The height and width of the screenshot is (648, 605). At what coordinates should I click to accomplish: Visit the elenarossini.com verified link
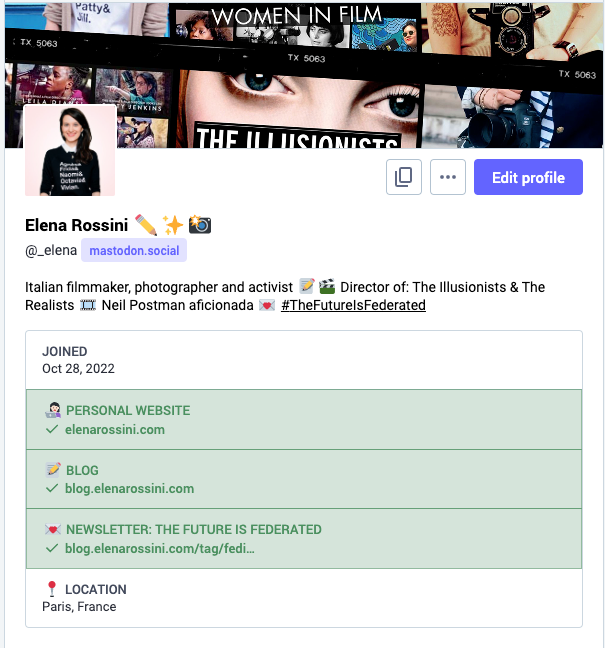[115, 429]
